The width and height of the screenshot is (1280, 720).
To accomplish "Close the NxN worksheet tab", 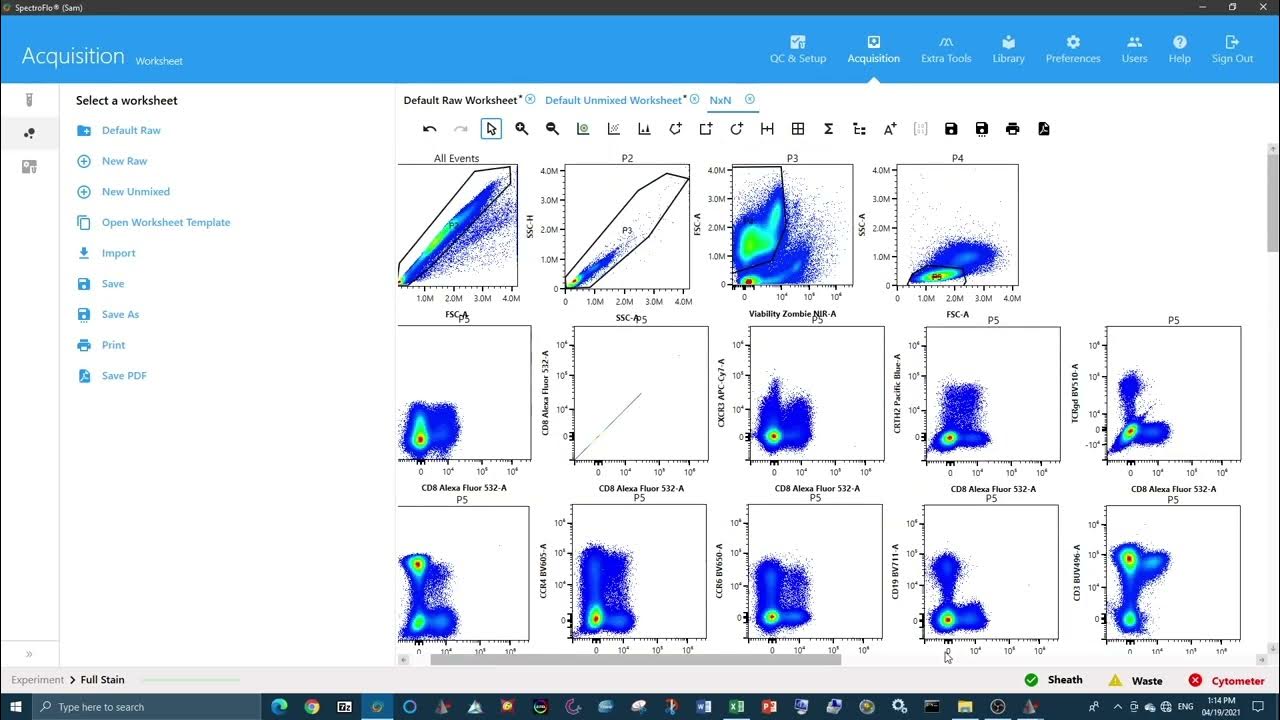I will pos(750,99).
